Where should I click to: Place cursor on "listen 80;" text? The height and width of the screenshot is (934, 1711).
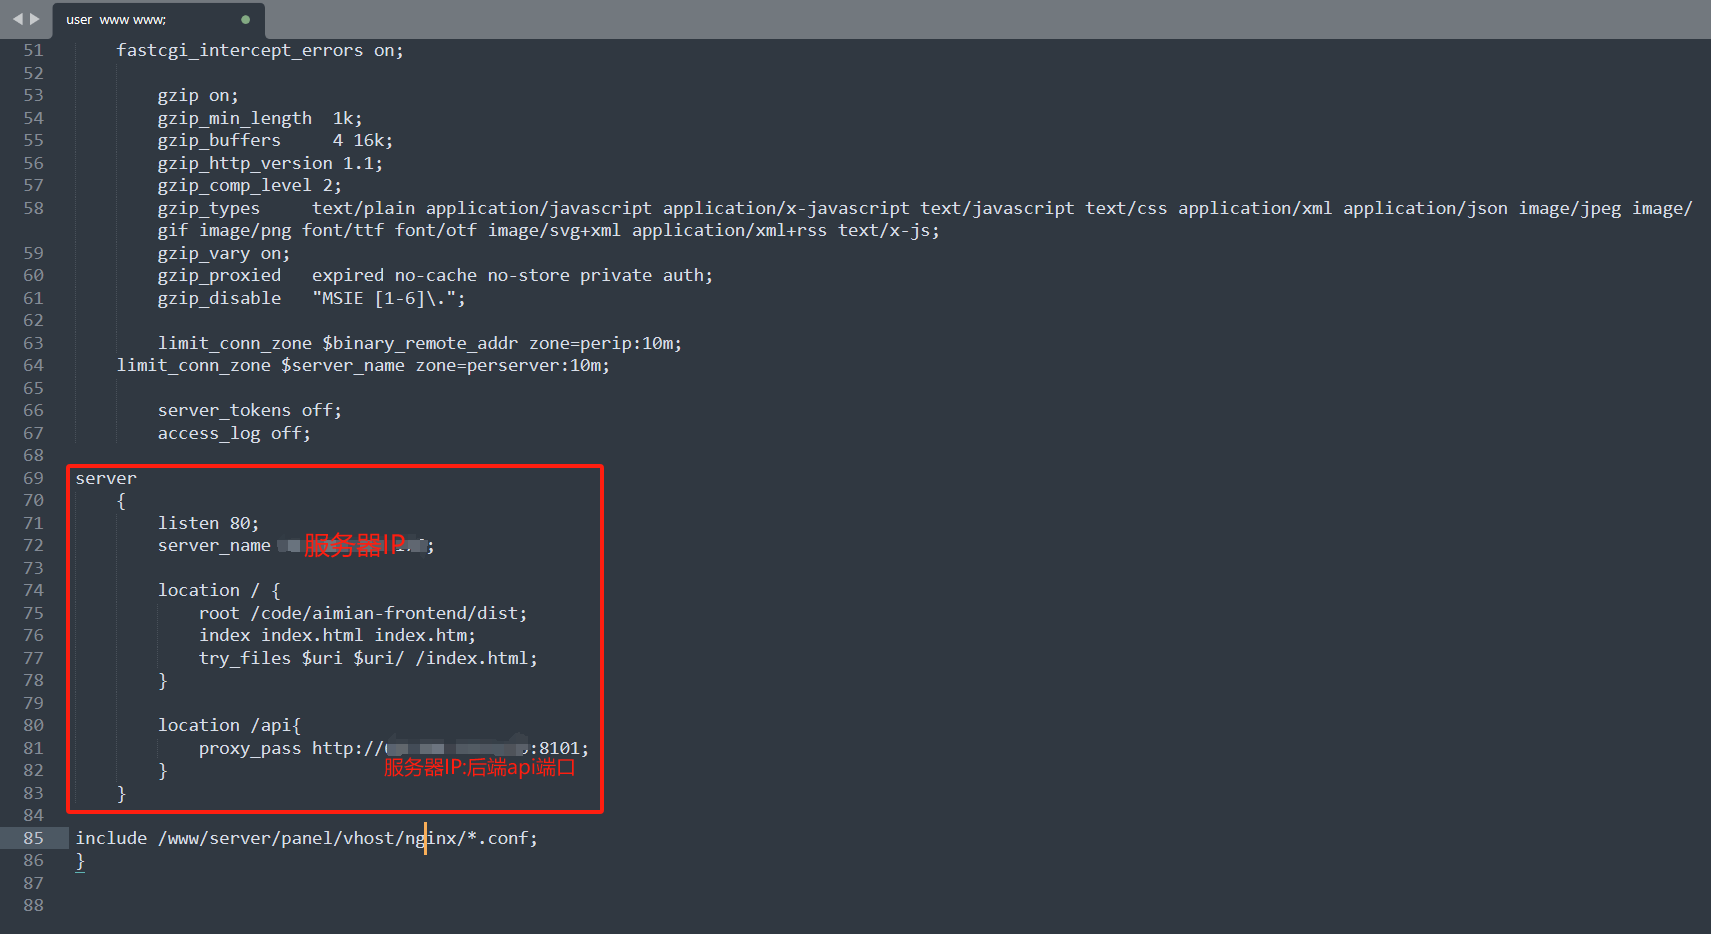(x=208, y=523)
